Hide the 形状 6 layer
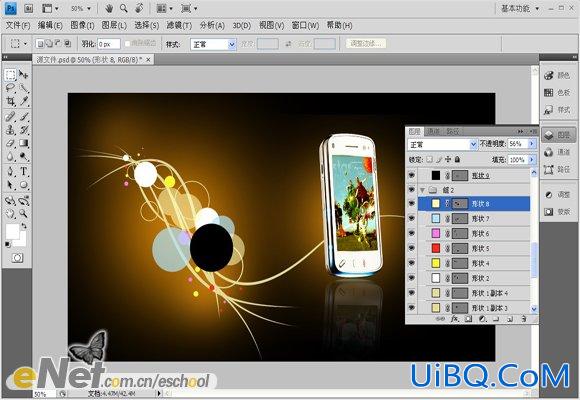 412,233
